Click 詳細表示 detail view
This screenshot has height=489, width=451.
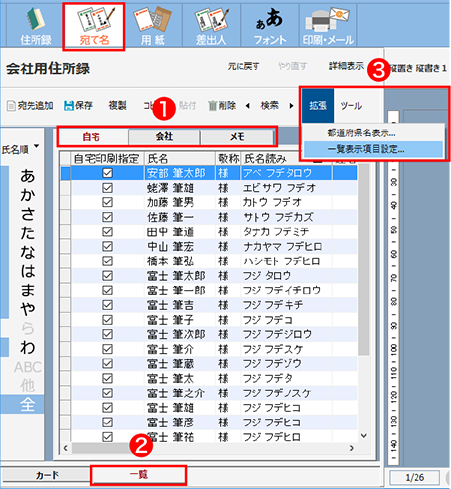coord(346,66)
